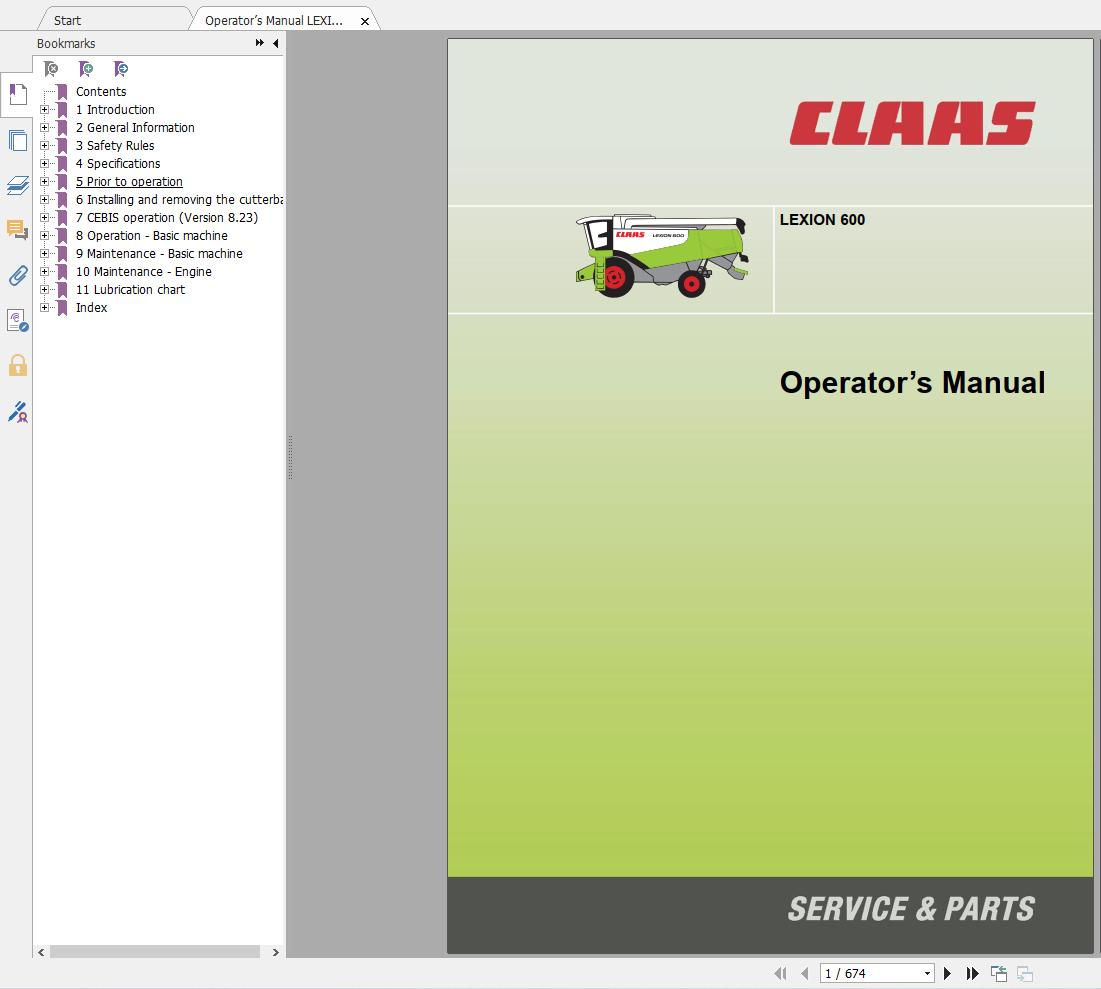Open the Security settings panel

coord(17,366)
